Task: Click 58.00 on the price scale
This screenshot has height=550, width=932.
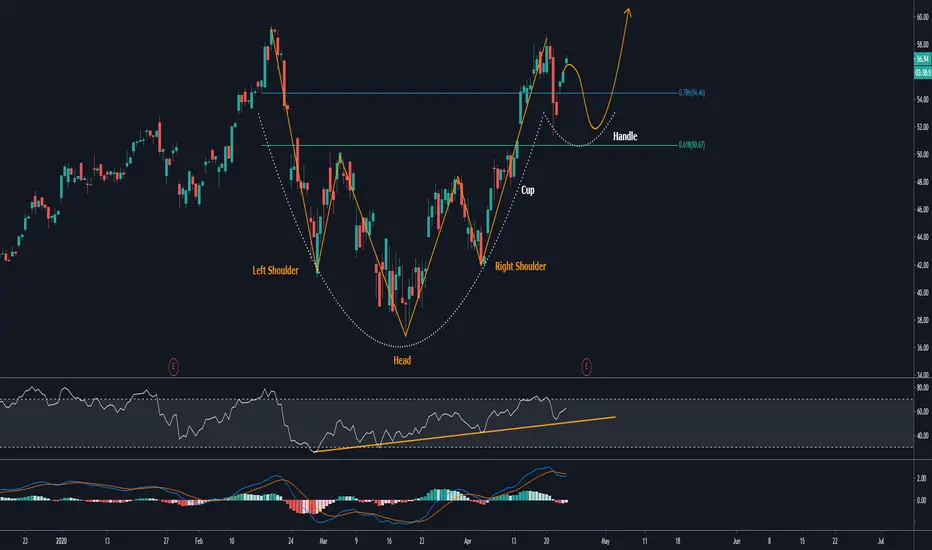Action: tap(922, 45)
